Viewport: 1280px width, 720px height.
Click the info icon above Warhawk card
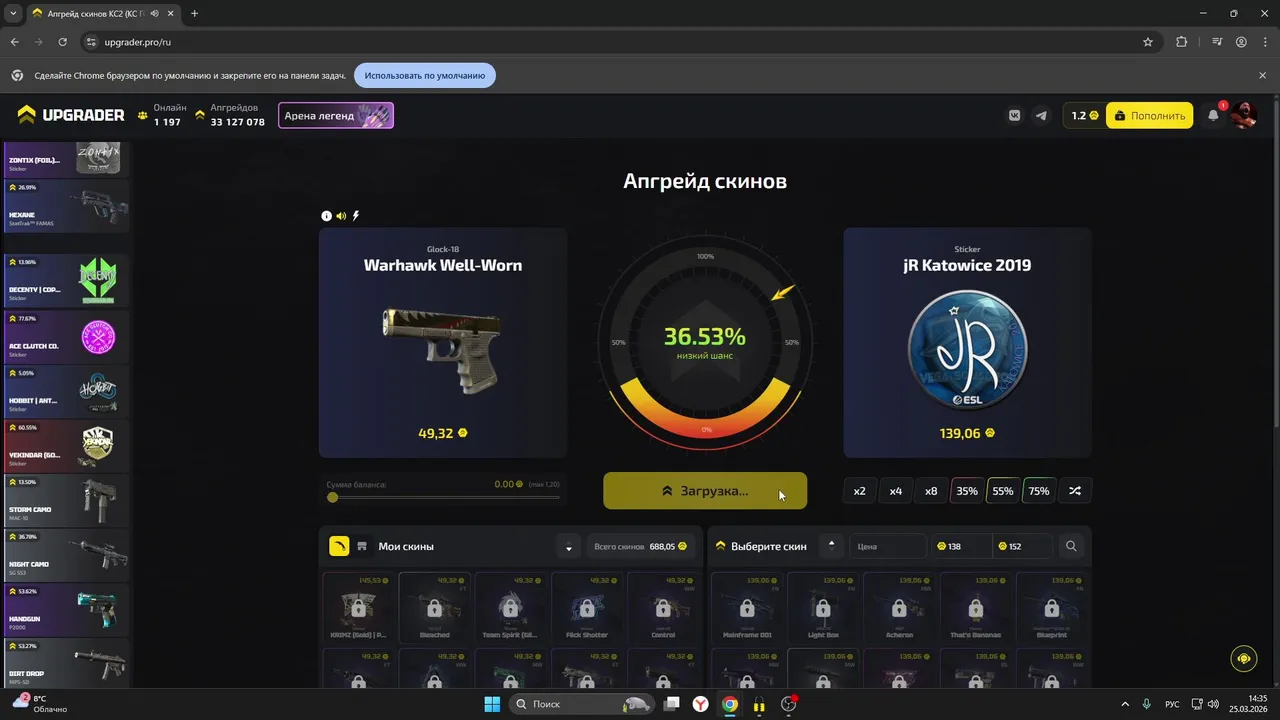[x=326, y=216]
